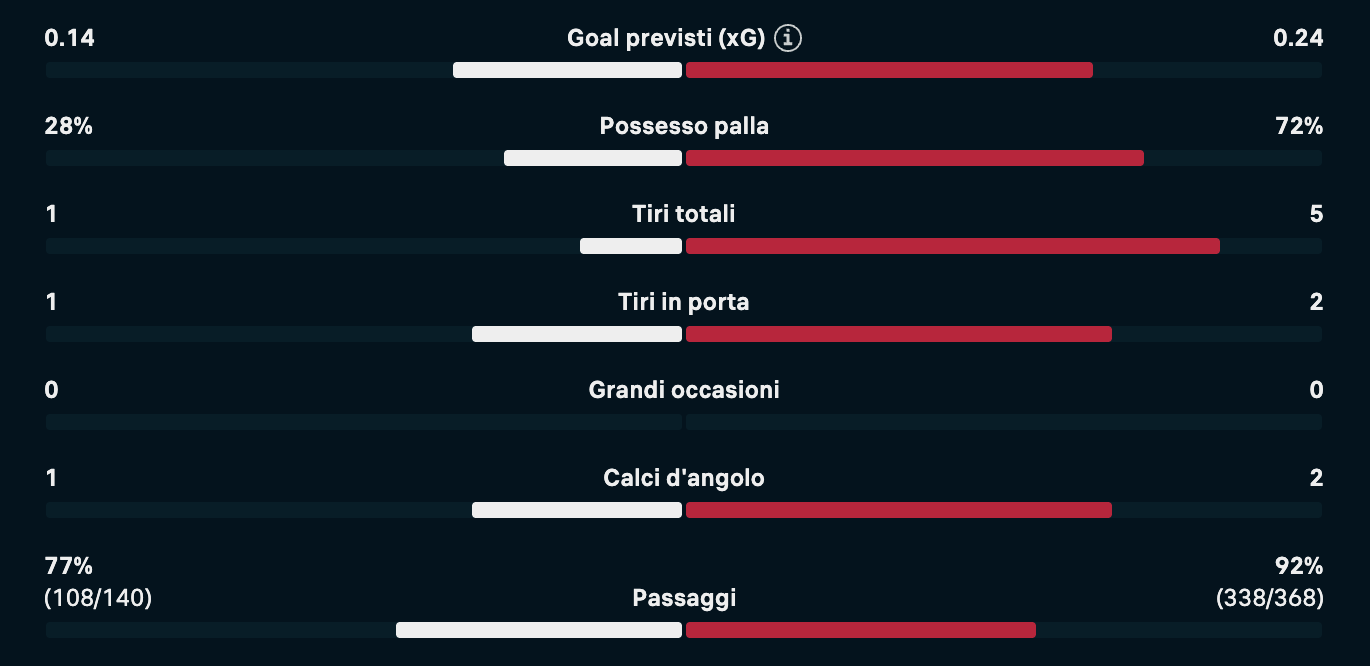Click the xG info icon
The image size is (1370, 666).
coord(789,39)
